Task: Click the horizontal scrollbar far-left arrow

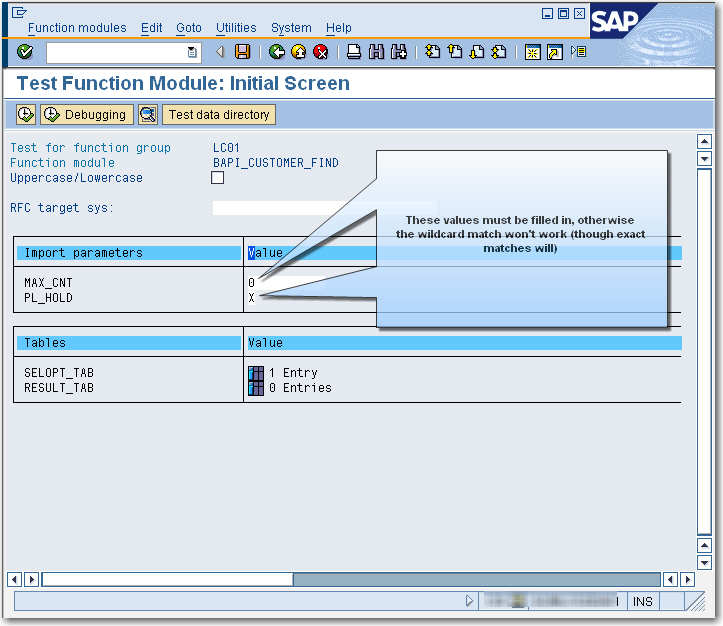Action: [x=14, y=579]
